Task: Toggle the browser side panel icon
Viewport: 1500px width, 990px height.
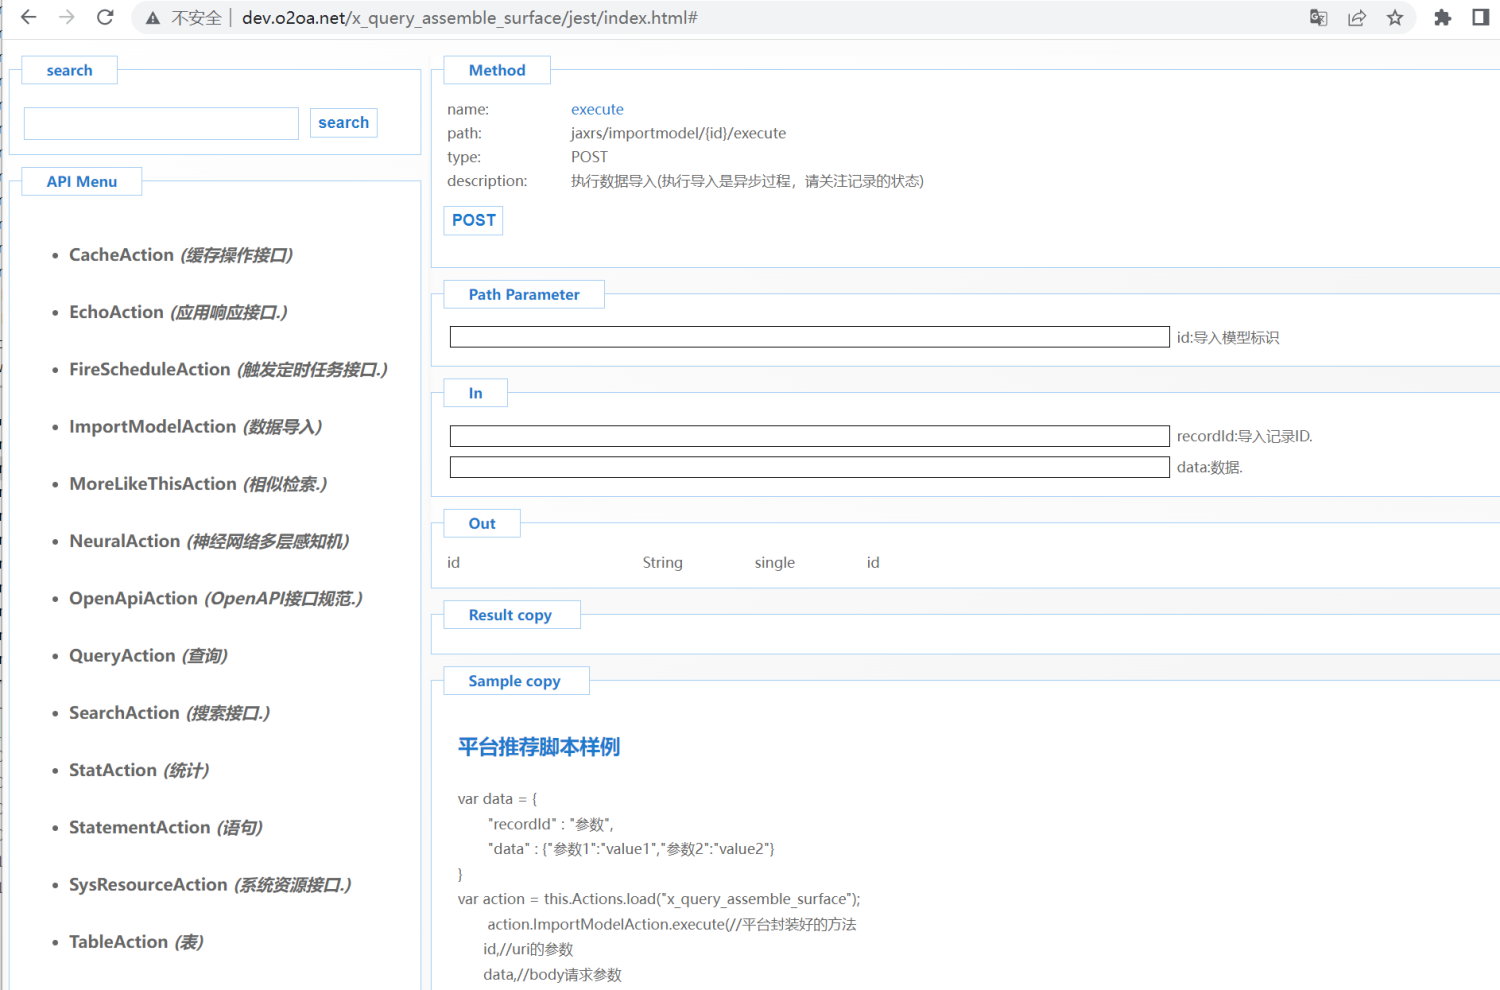Action: (x=1480, y=17)
